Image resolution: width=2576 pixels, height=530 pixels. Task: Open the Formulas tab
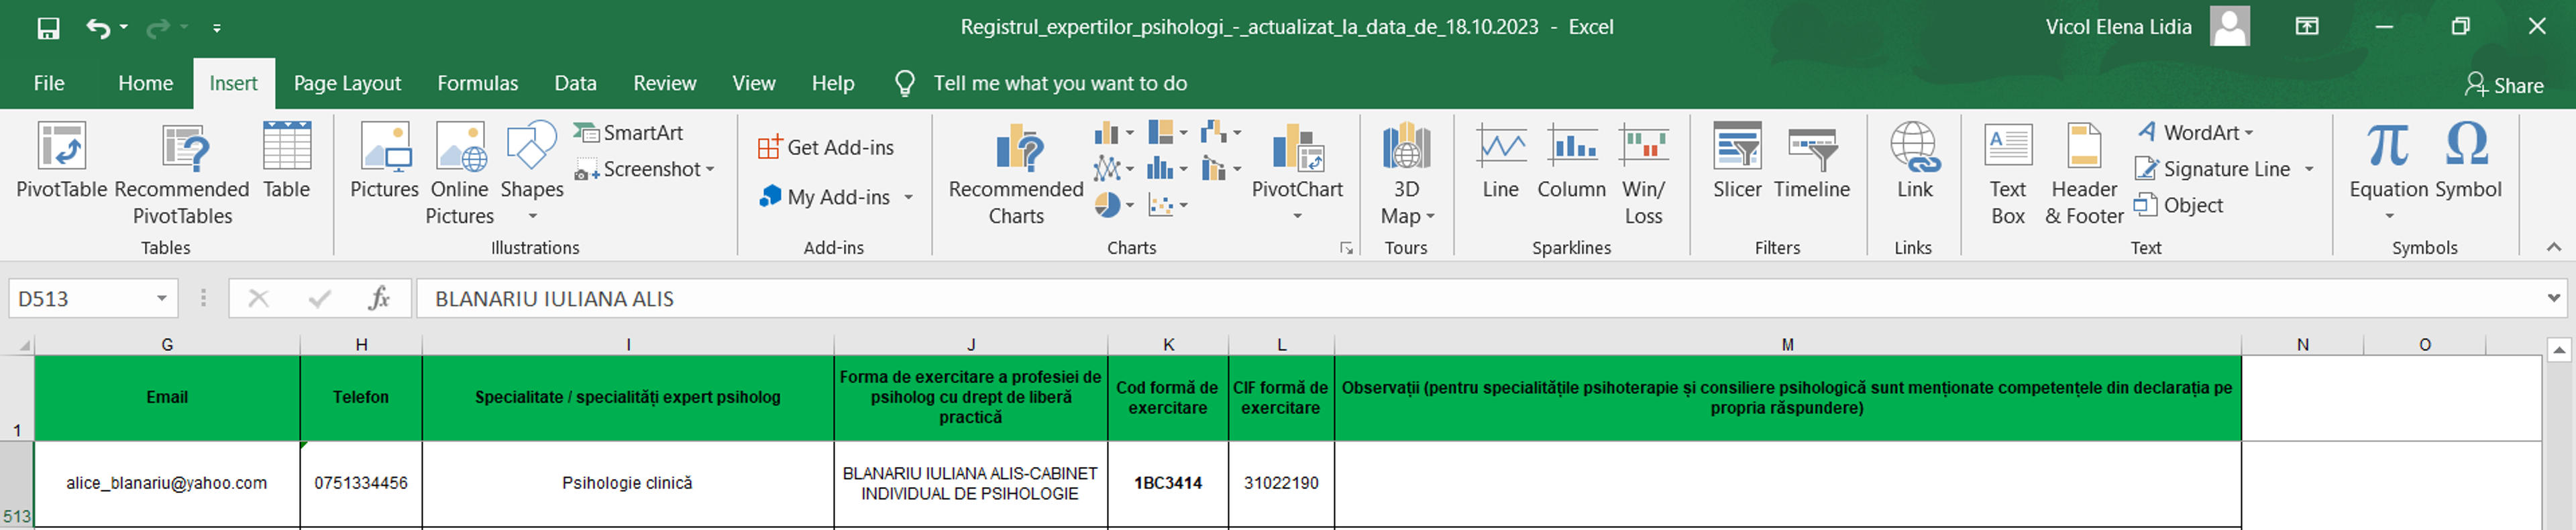pos(477,83)
